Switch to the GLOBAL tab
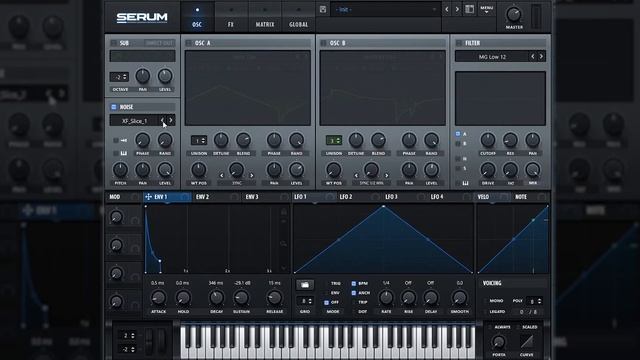Image resolution: width=640 pixels, height=360 pixels. coord(299,17)
